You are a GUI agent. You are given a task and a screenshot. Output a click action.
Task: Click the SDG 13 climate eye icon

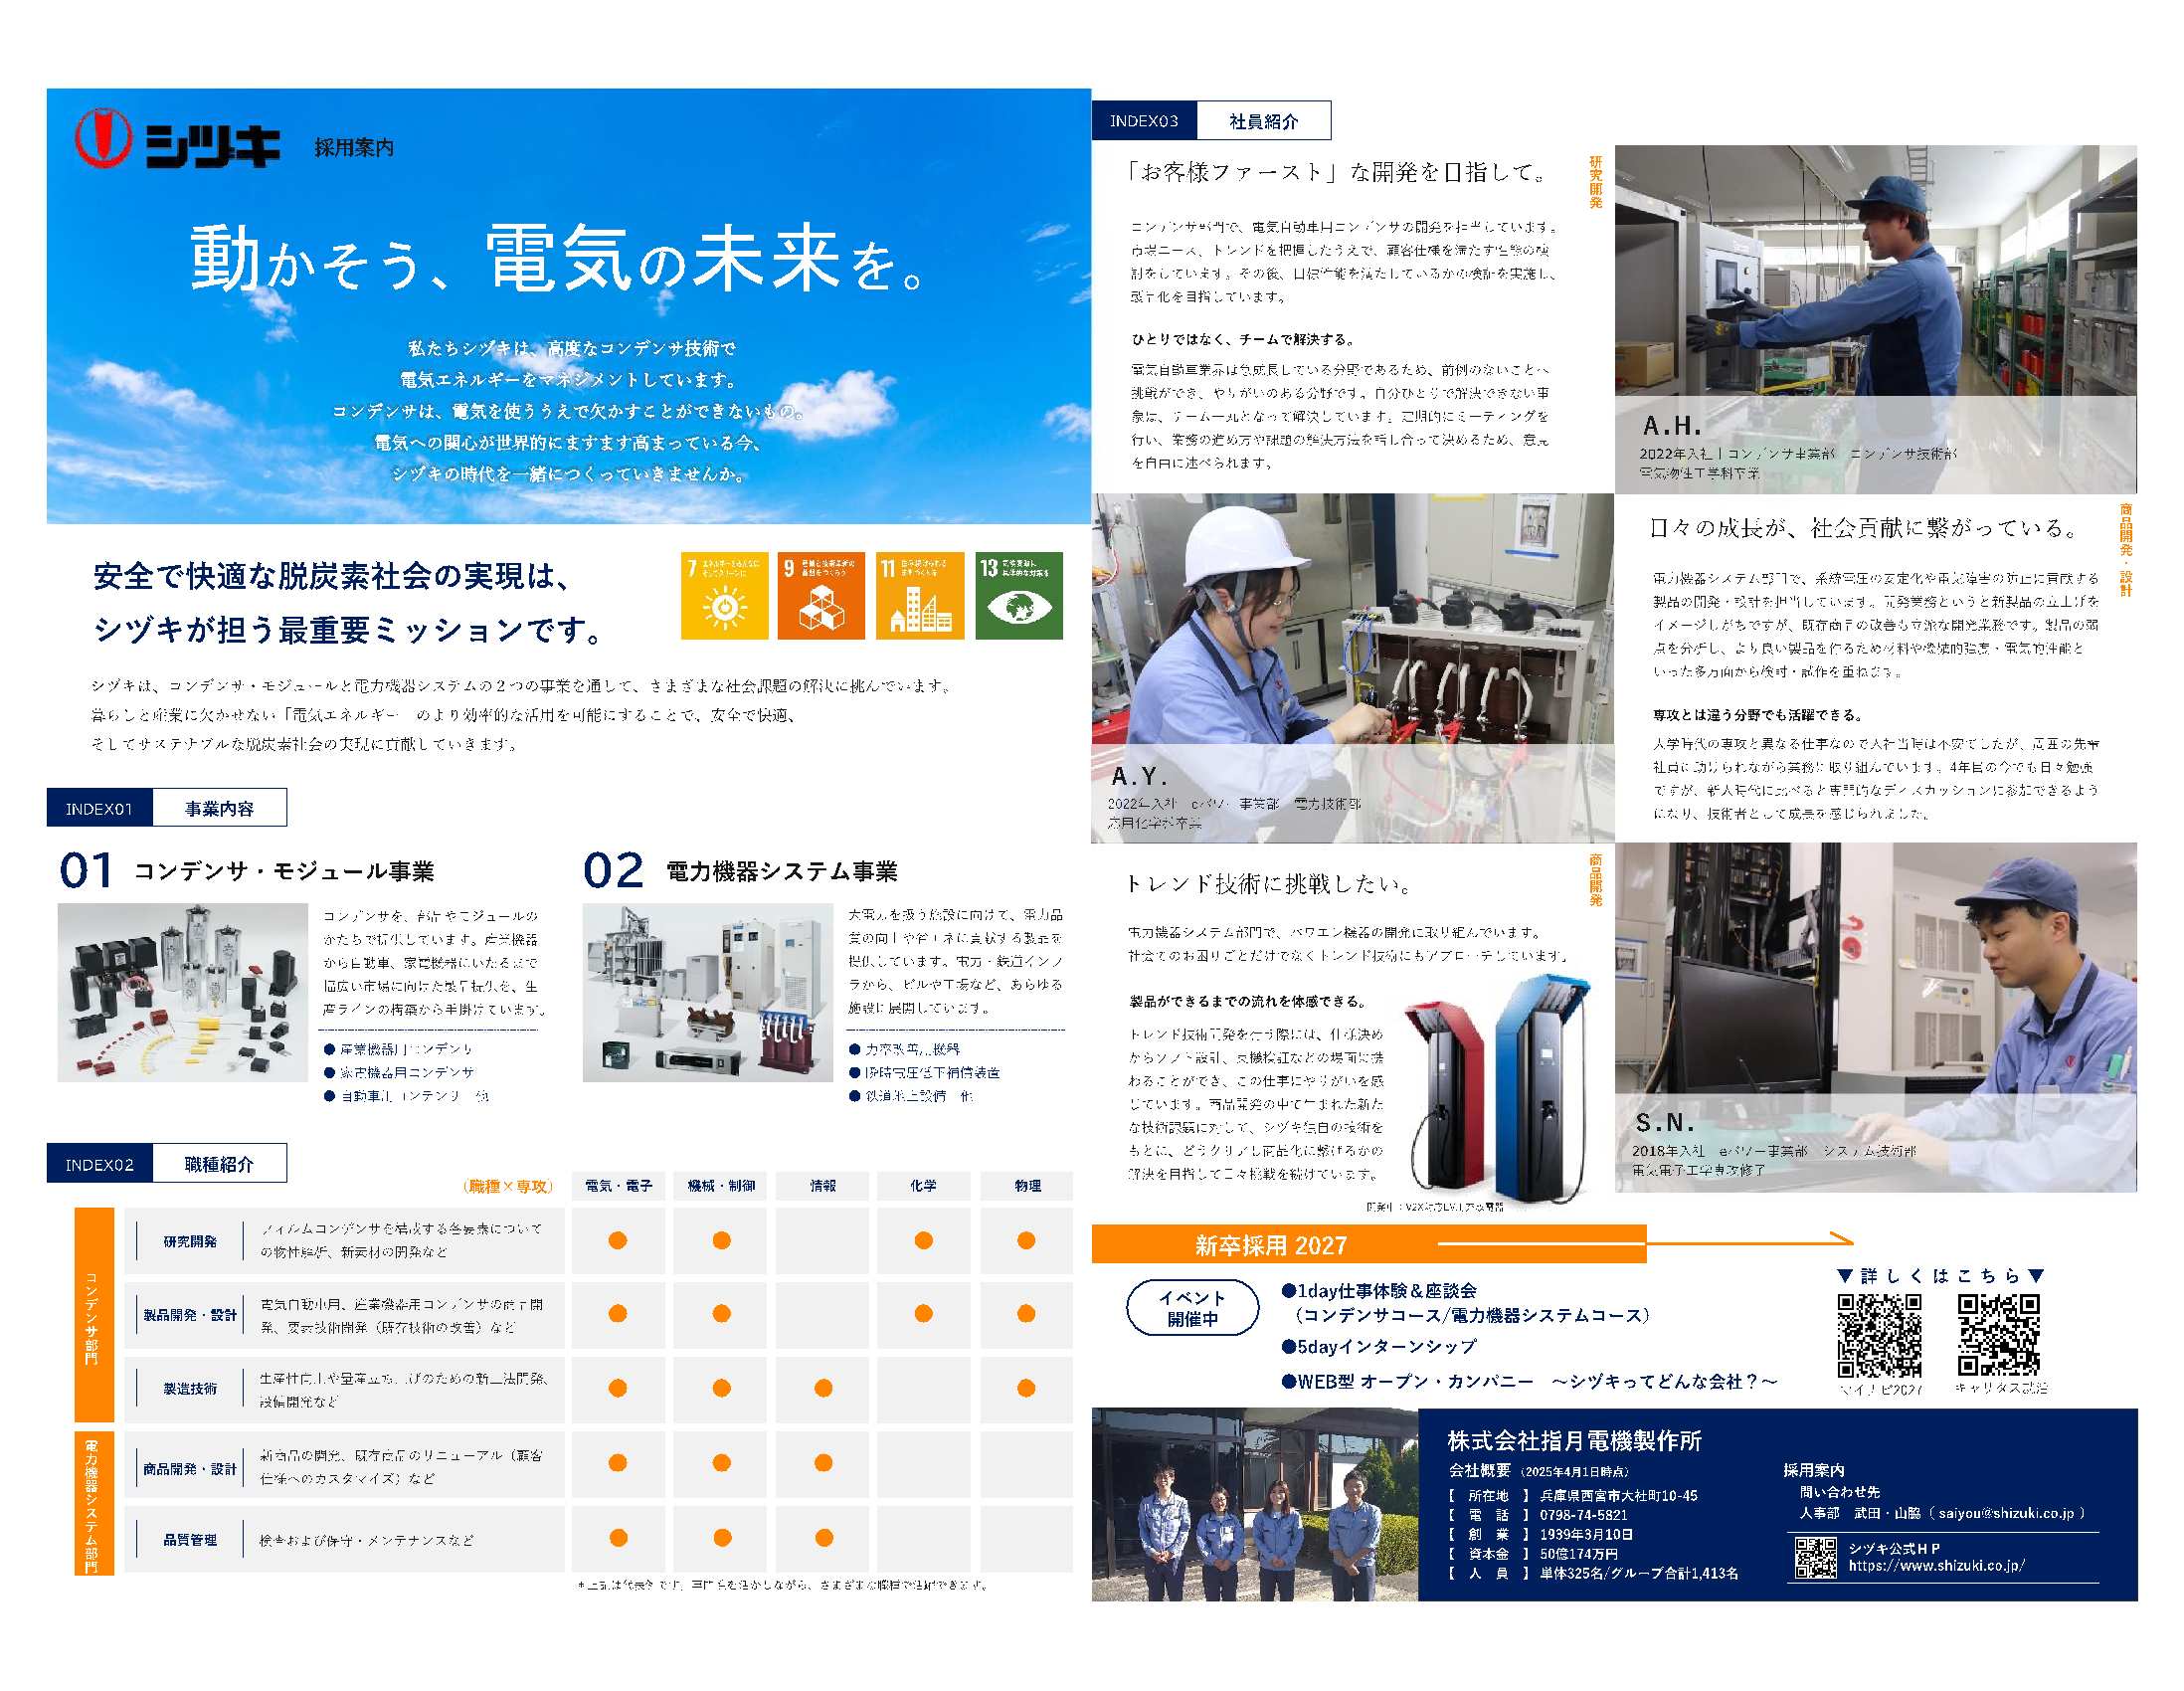pos(1019,595)
